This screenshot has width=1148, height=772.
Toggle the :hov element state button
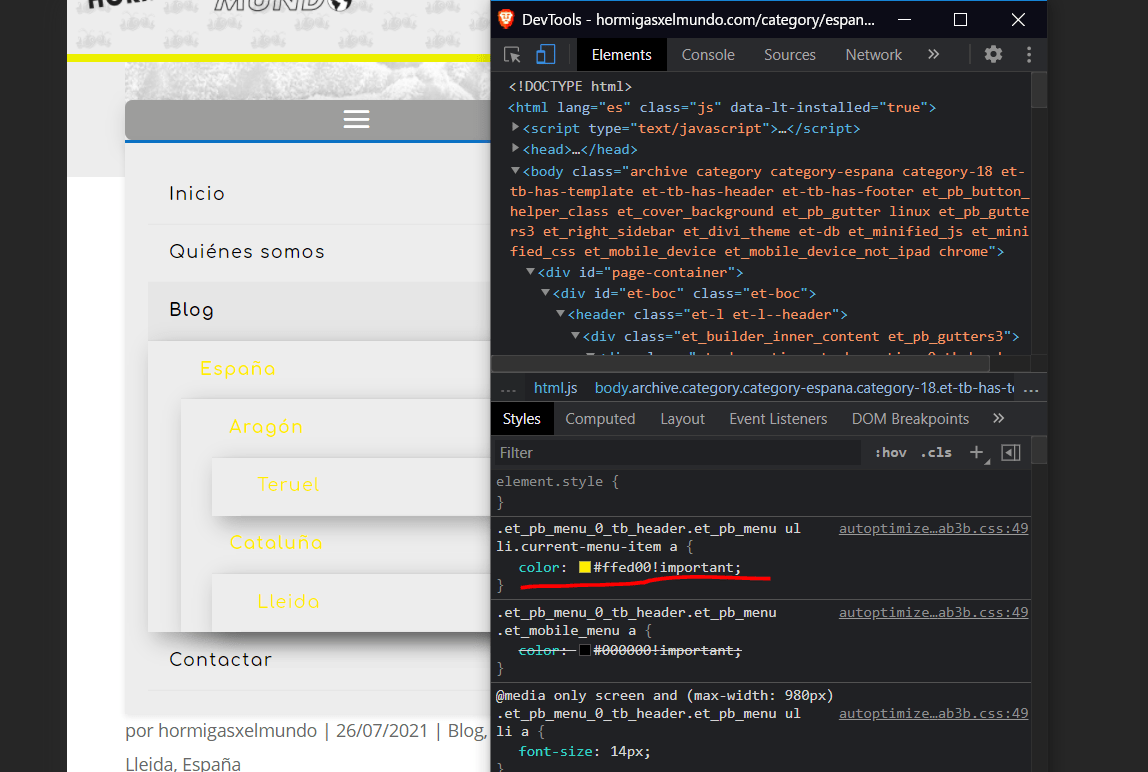(x=890, y=453)
